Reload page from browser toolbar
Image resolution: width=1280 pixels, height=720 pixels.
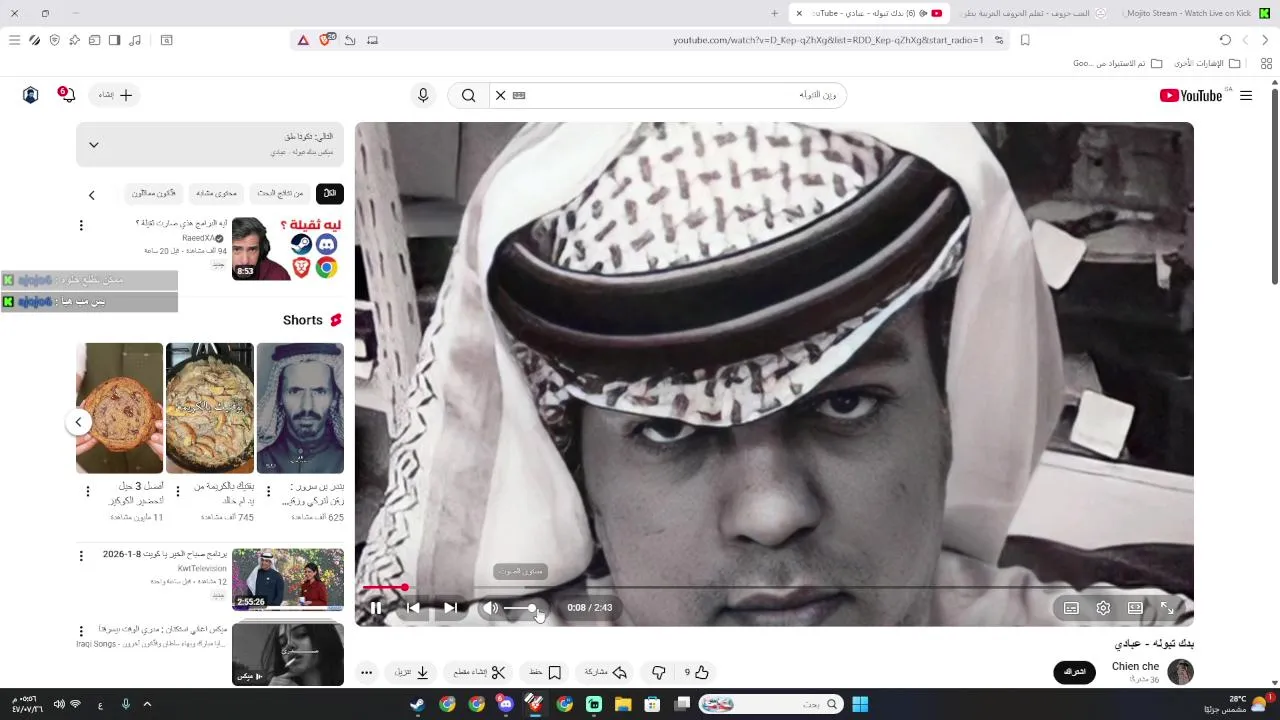(1225, 40)
